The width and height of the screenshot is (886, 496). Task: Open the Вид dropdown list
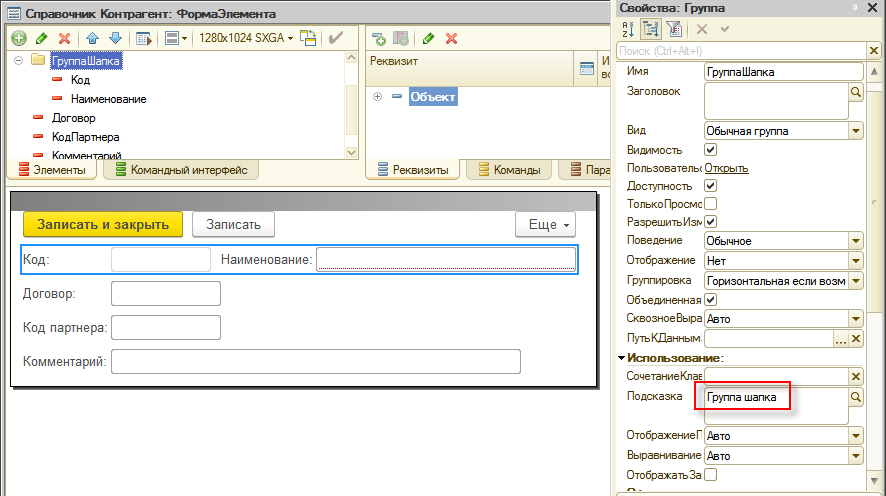click(x=856, y=130)
